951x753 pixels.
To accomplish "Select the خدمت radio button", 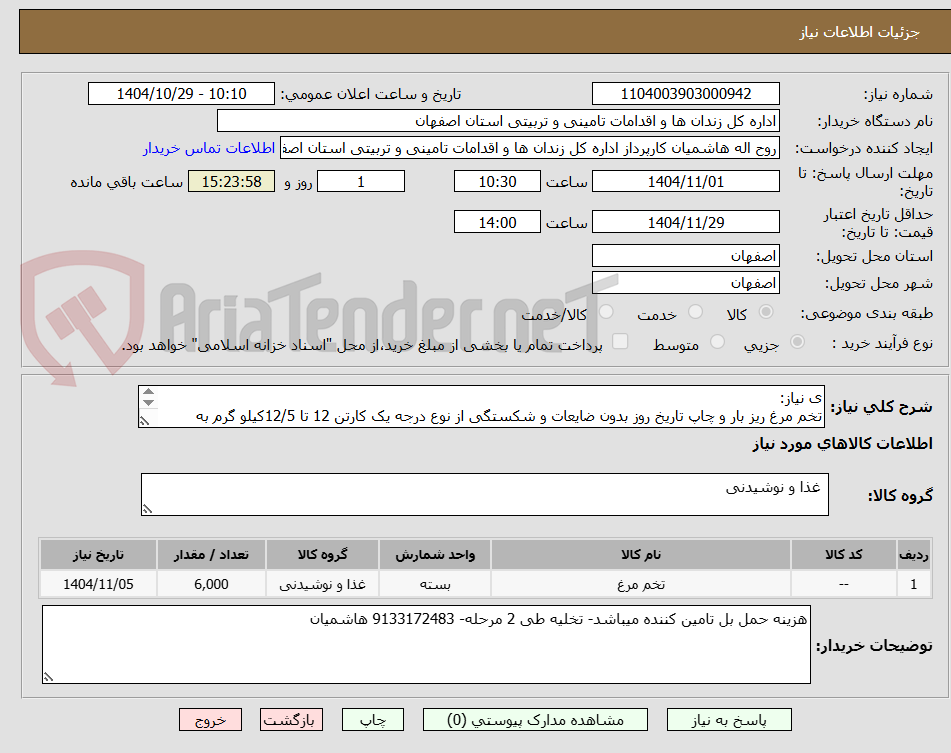I will (x=696, y=312).
